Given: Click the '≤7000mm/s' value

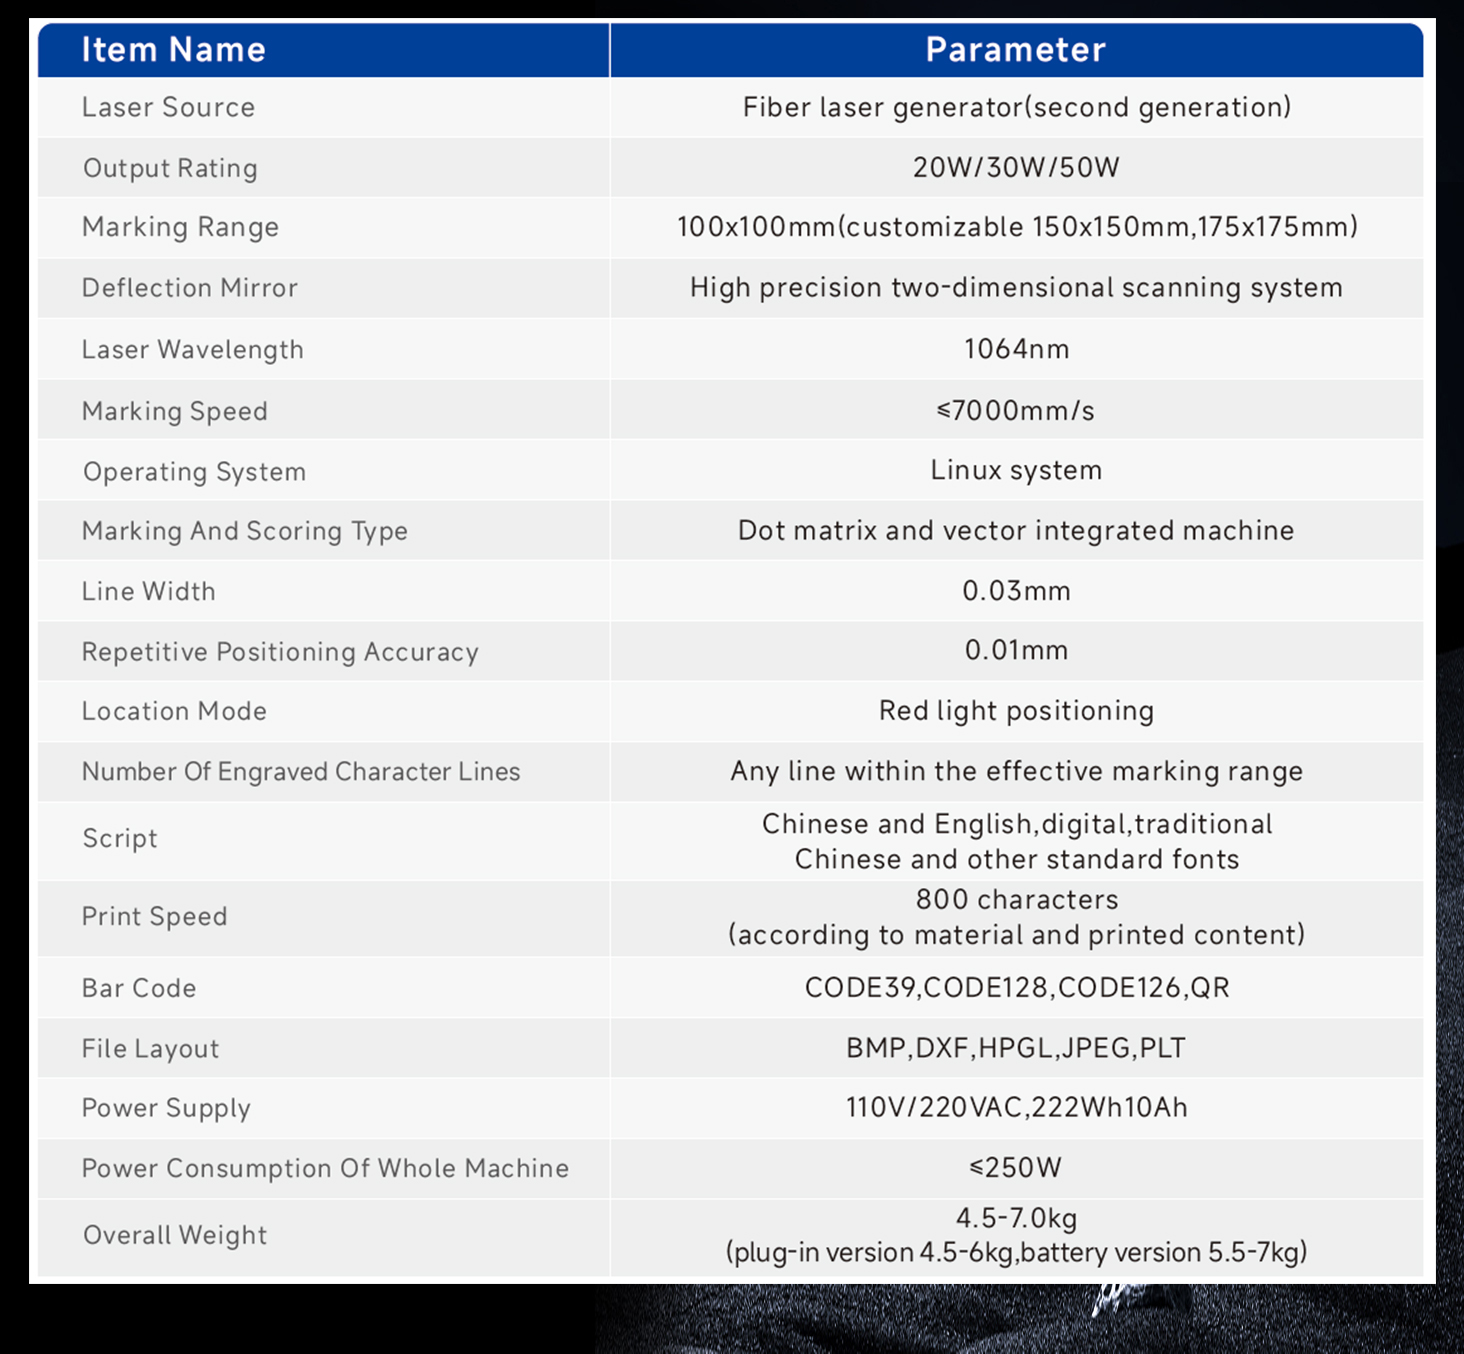Looking at the screenshot, I should [x=1015, y=411].
